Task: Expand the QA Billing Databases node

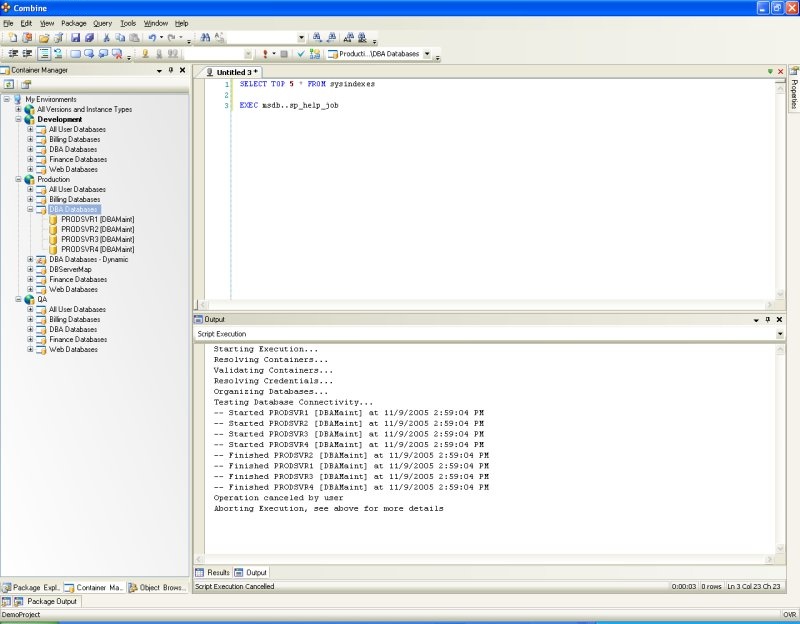Action: 31,319
